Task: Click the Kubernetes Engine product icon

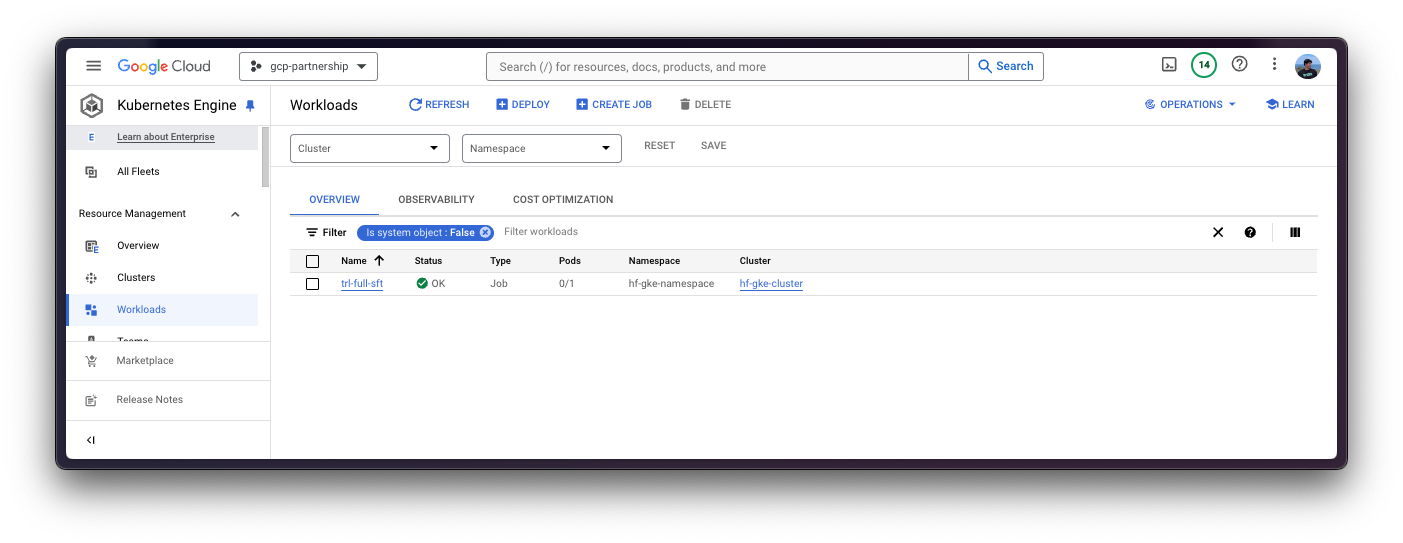Action: coord(92,105)
